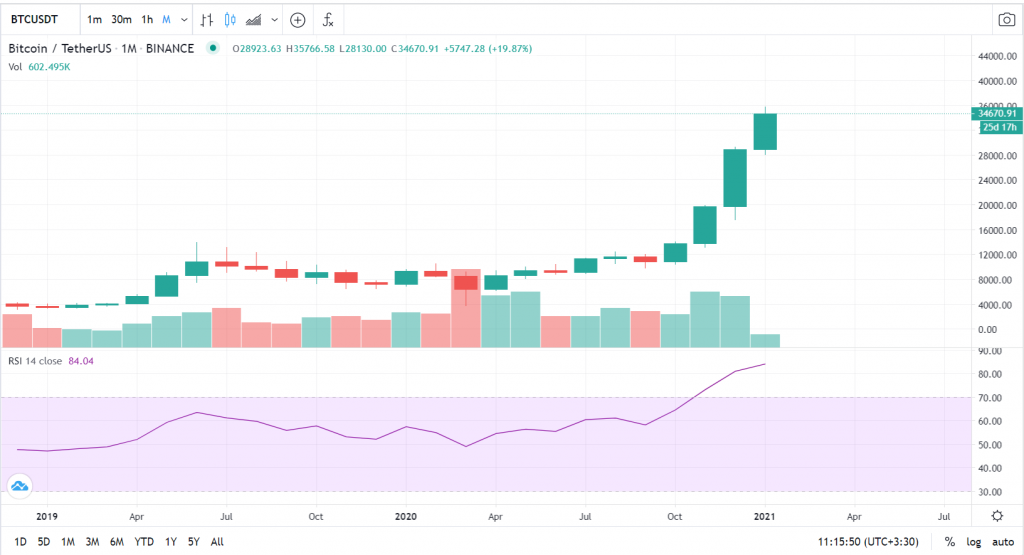Switch to the 30m interval
The height and width of the screenshot is (555, 1024).
click(121, 19)
